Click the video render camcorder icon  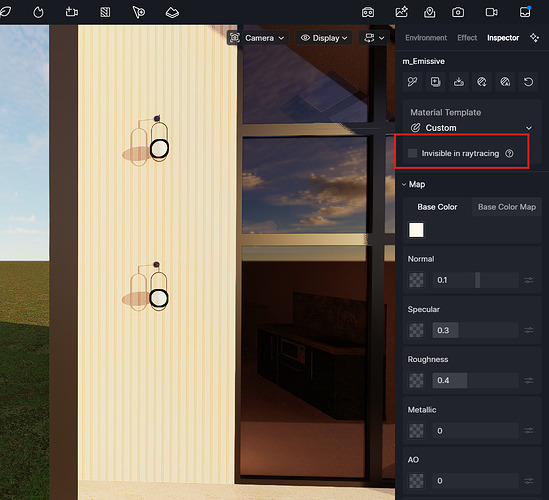click(491, 13)
